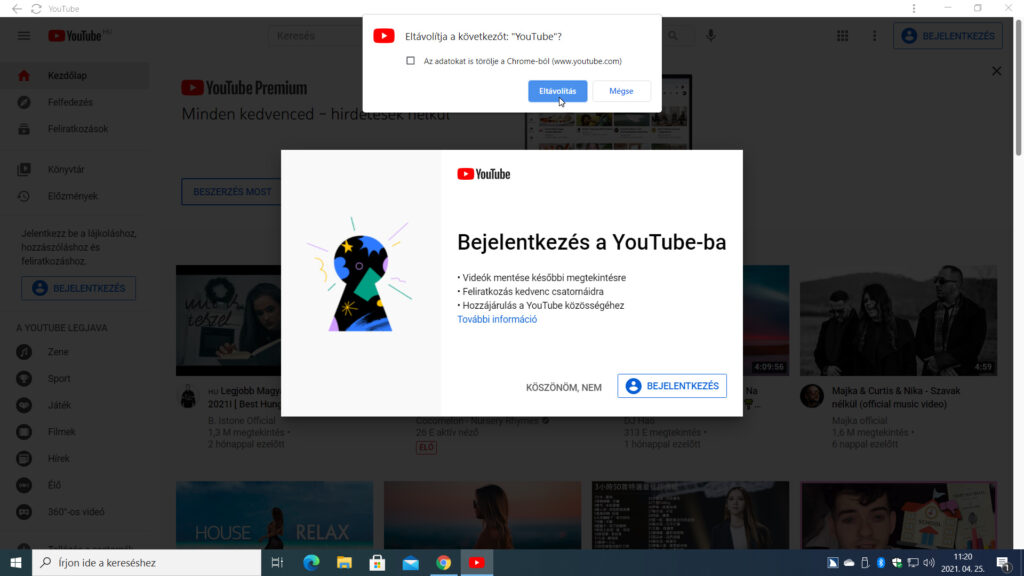This screenshot has width=1024, height=576.
Task: Click the YouTube app icon in the taskbar
Action: tap(477, 562)
